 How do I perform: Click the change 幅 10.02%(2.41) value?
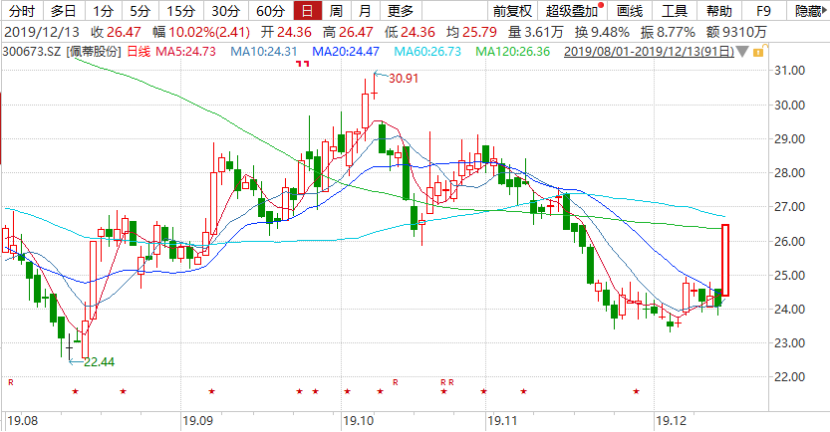click(x=202, y=32)
